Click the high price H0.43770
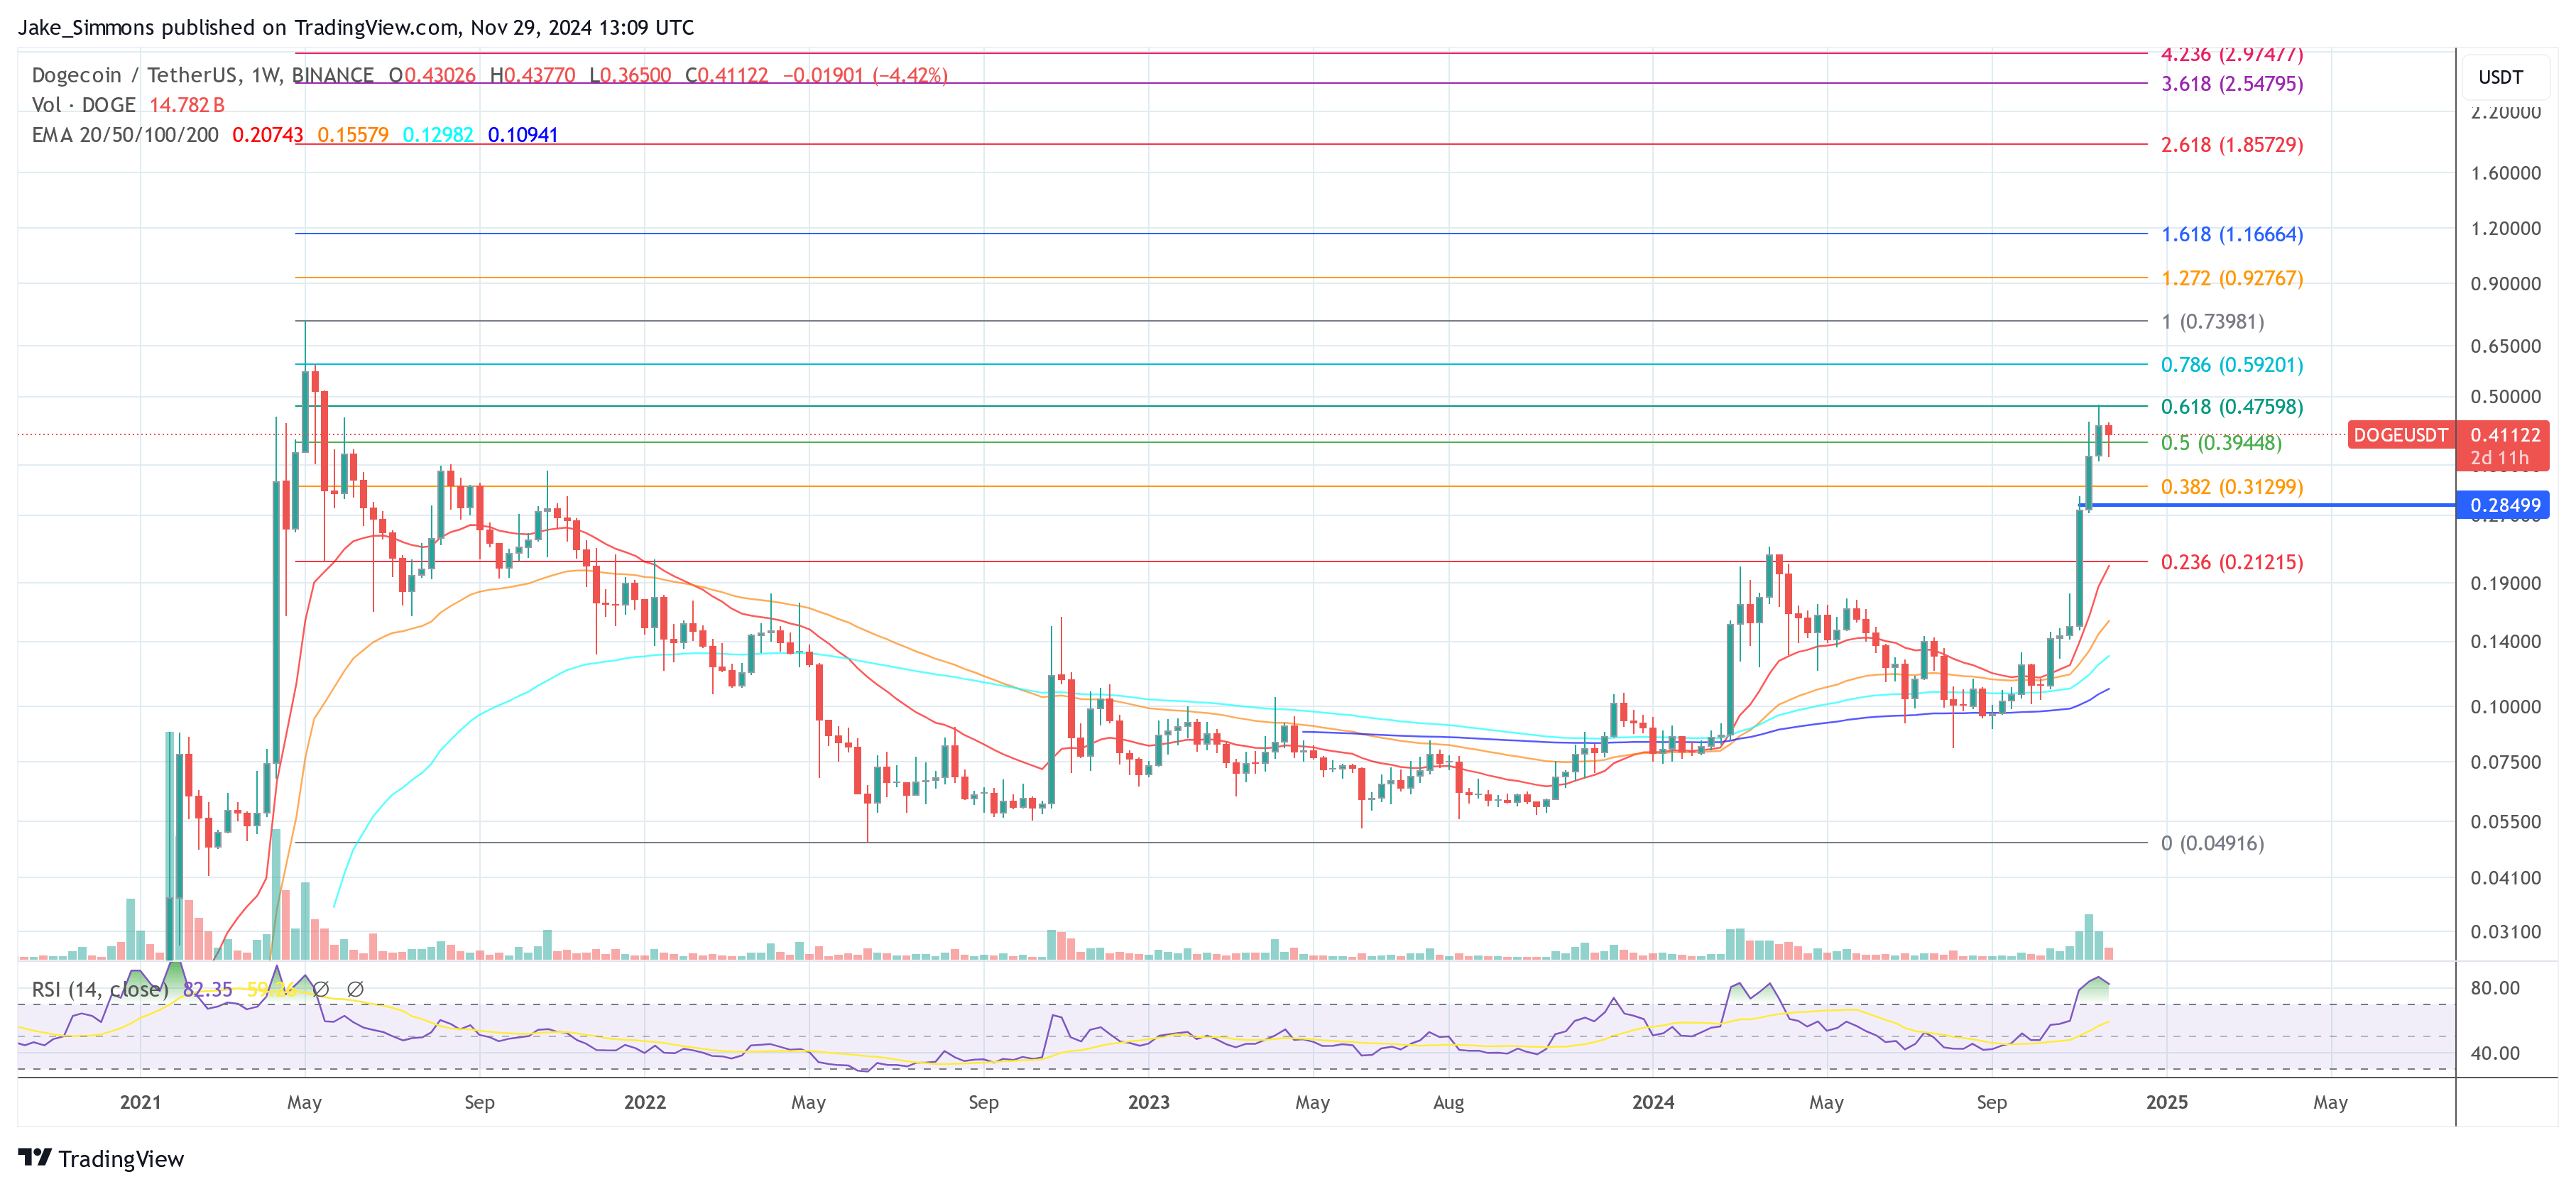2576x1189 pixels. [x=533, y=75]
